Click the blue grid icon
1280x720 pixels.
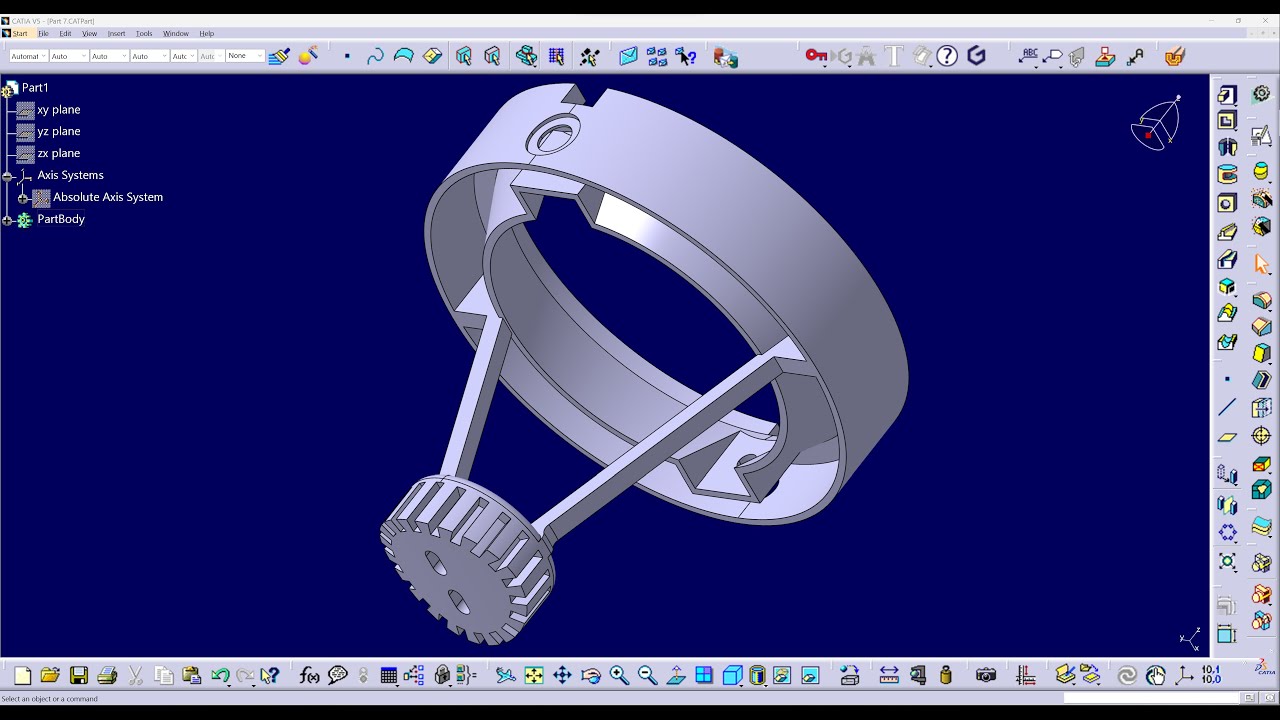tap(556, 56)
